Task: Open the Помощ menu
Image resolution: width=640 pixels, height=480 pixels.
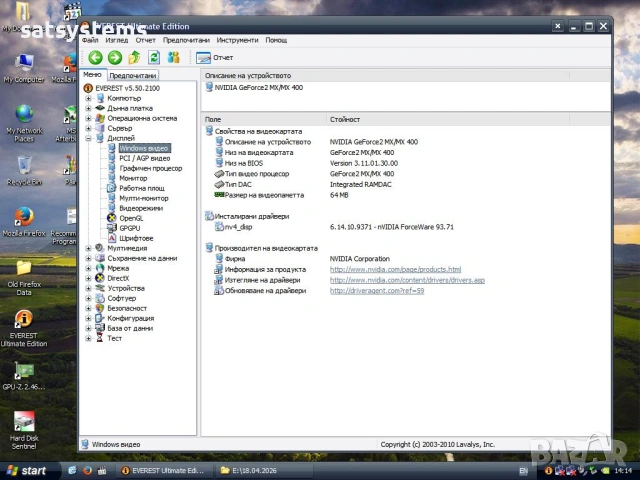Action: click(x=276, y=40)
